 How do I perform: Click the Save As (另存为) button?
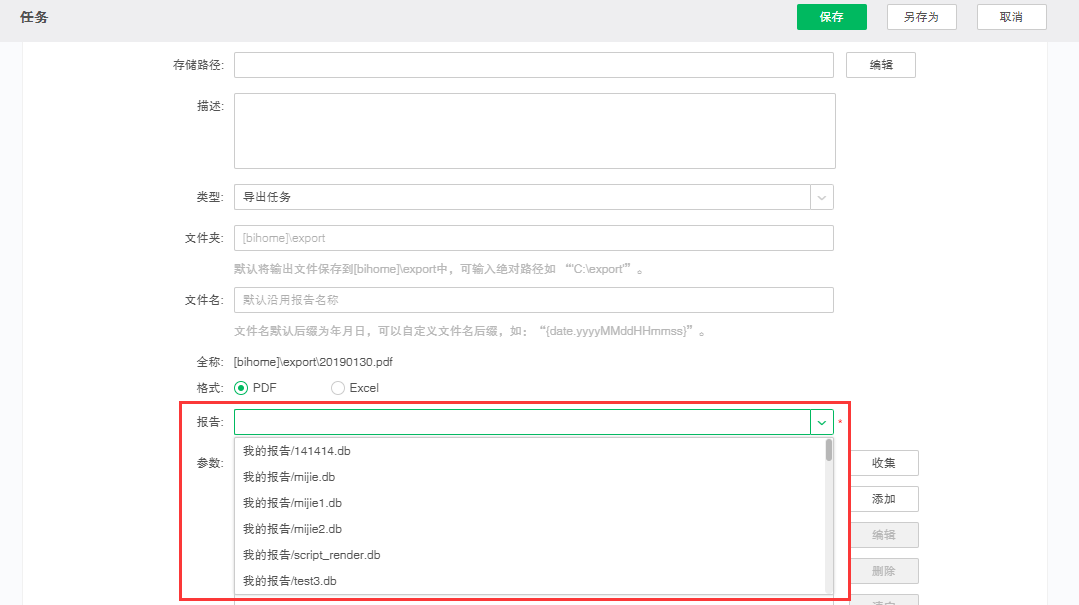[921, 17]
